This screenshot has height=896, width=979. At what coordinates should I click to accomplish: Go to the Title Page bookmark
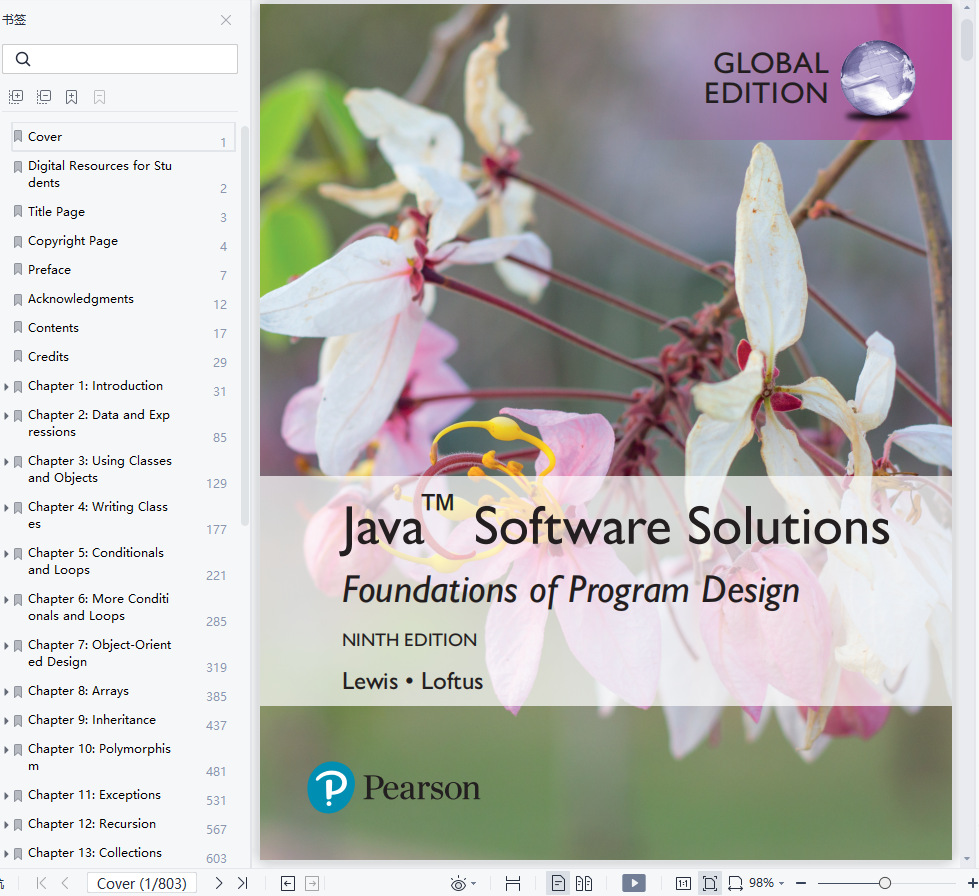123,212
